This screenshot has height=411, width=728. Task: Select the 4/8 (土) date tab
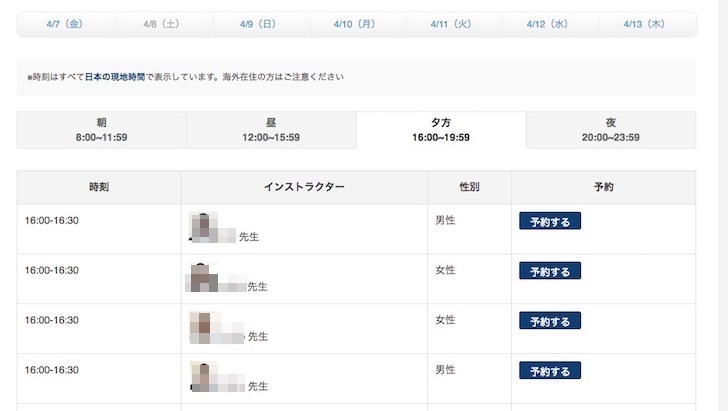click(162, 24)
